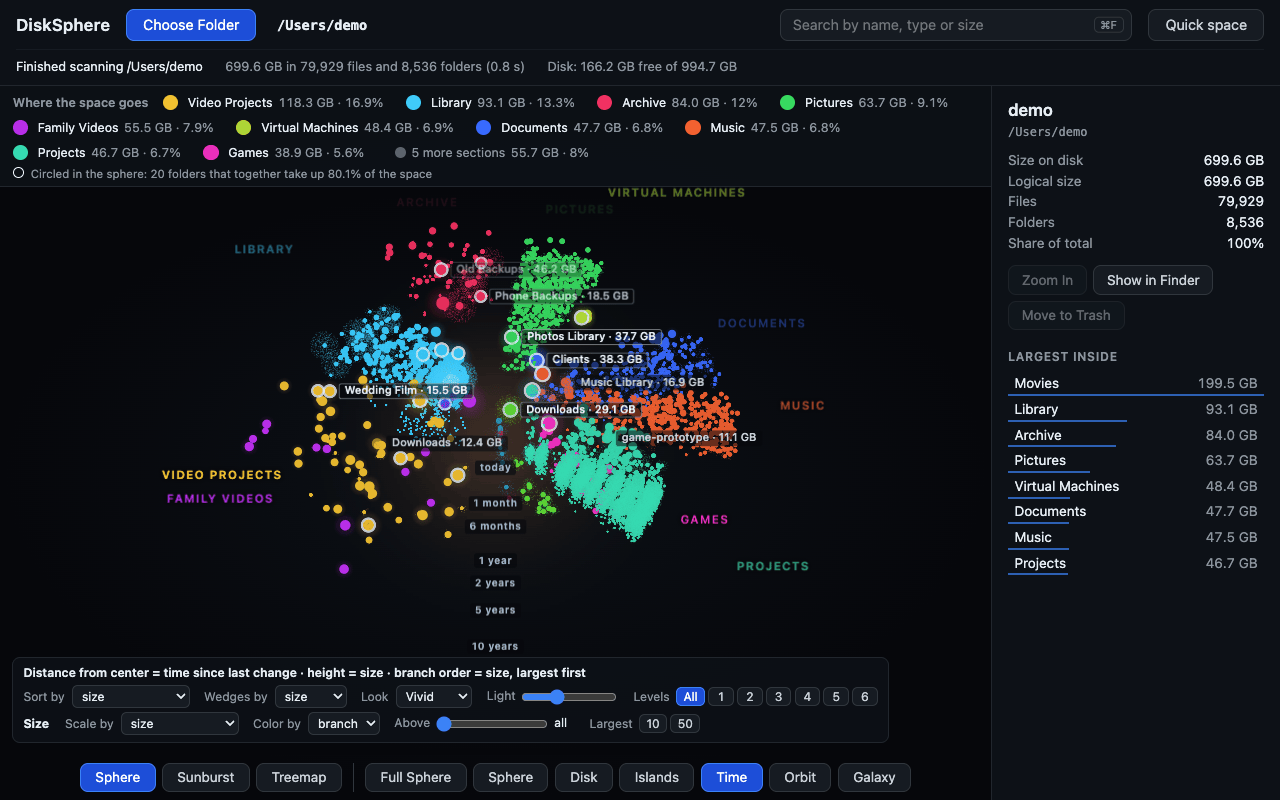This screenshot has height=800, width=1280.
Task: Set Levels to 4
Action: tap(808, 696)
